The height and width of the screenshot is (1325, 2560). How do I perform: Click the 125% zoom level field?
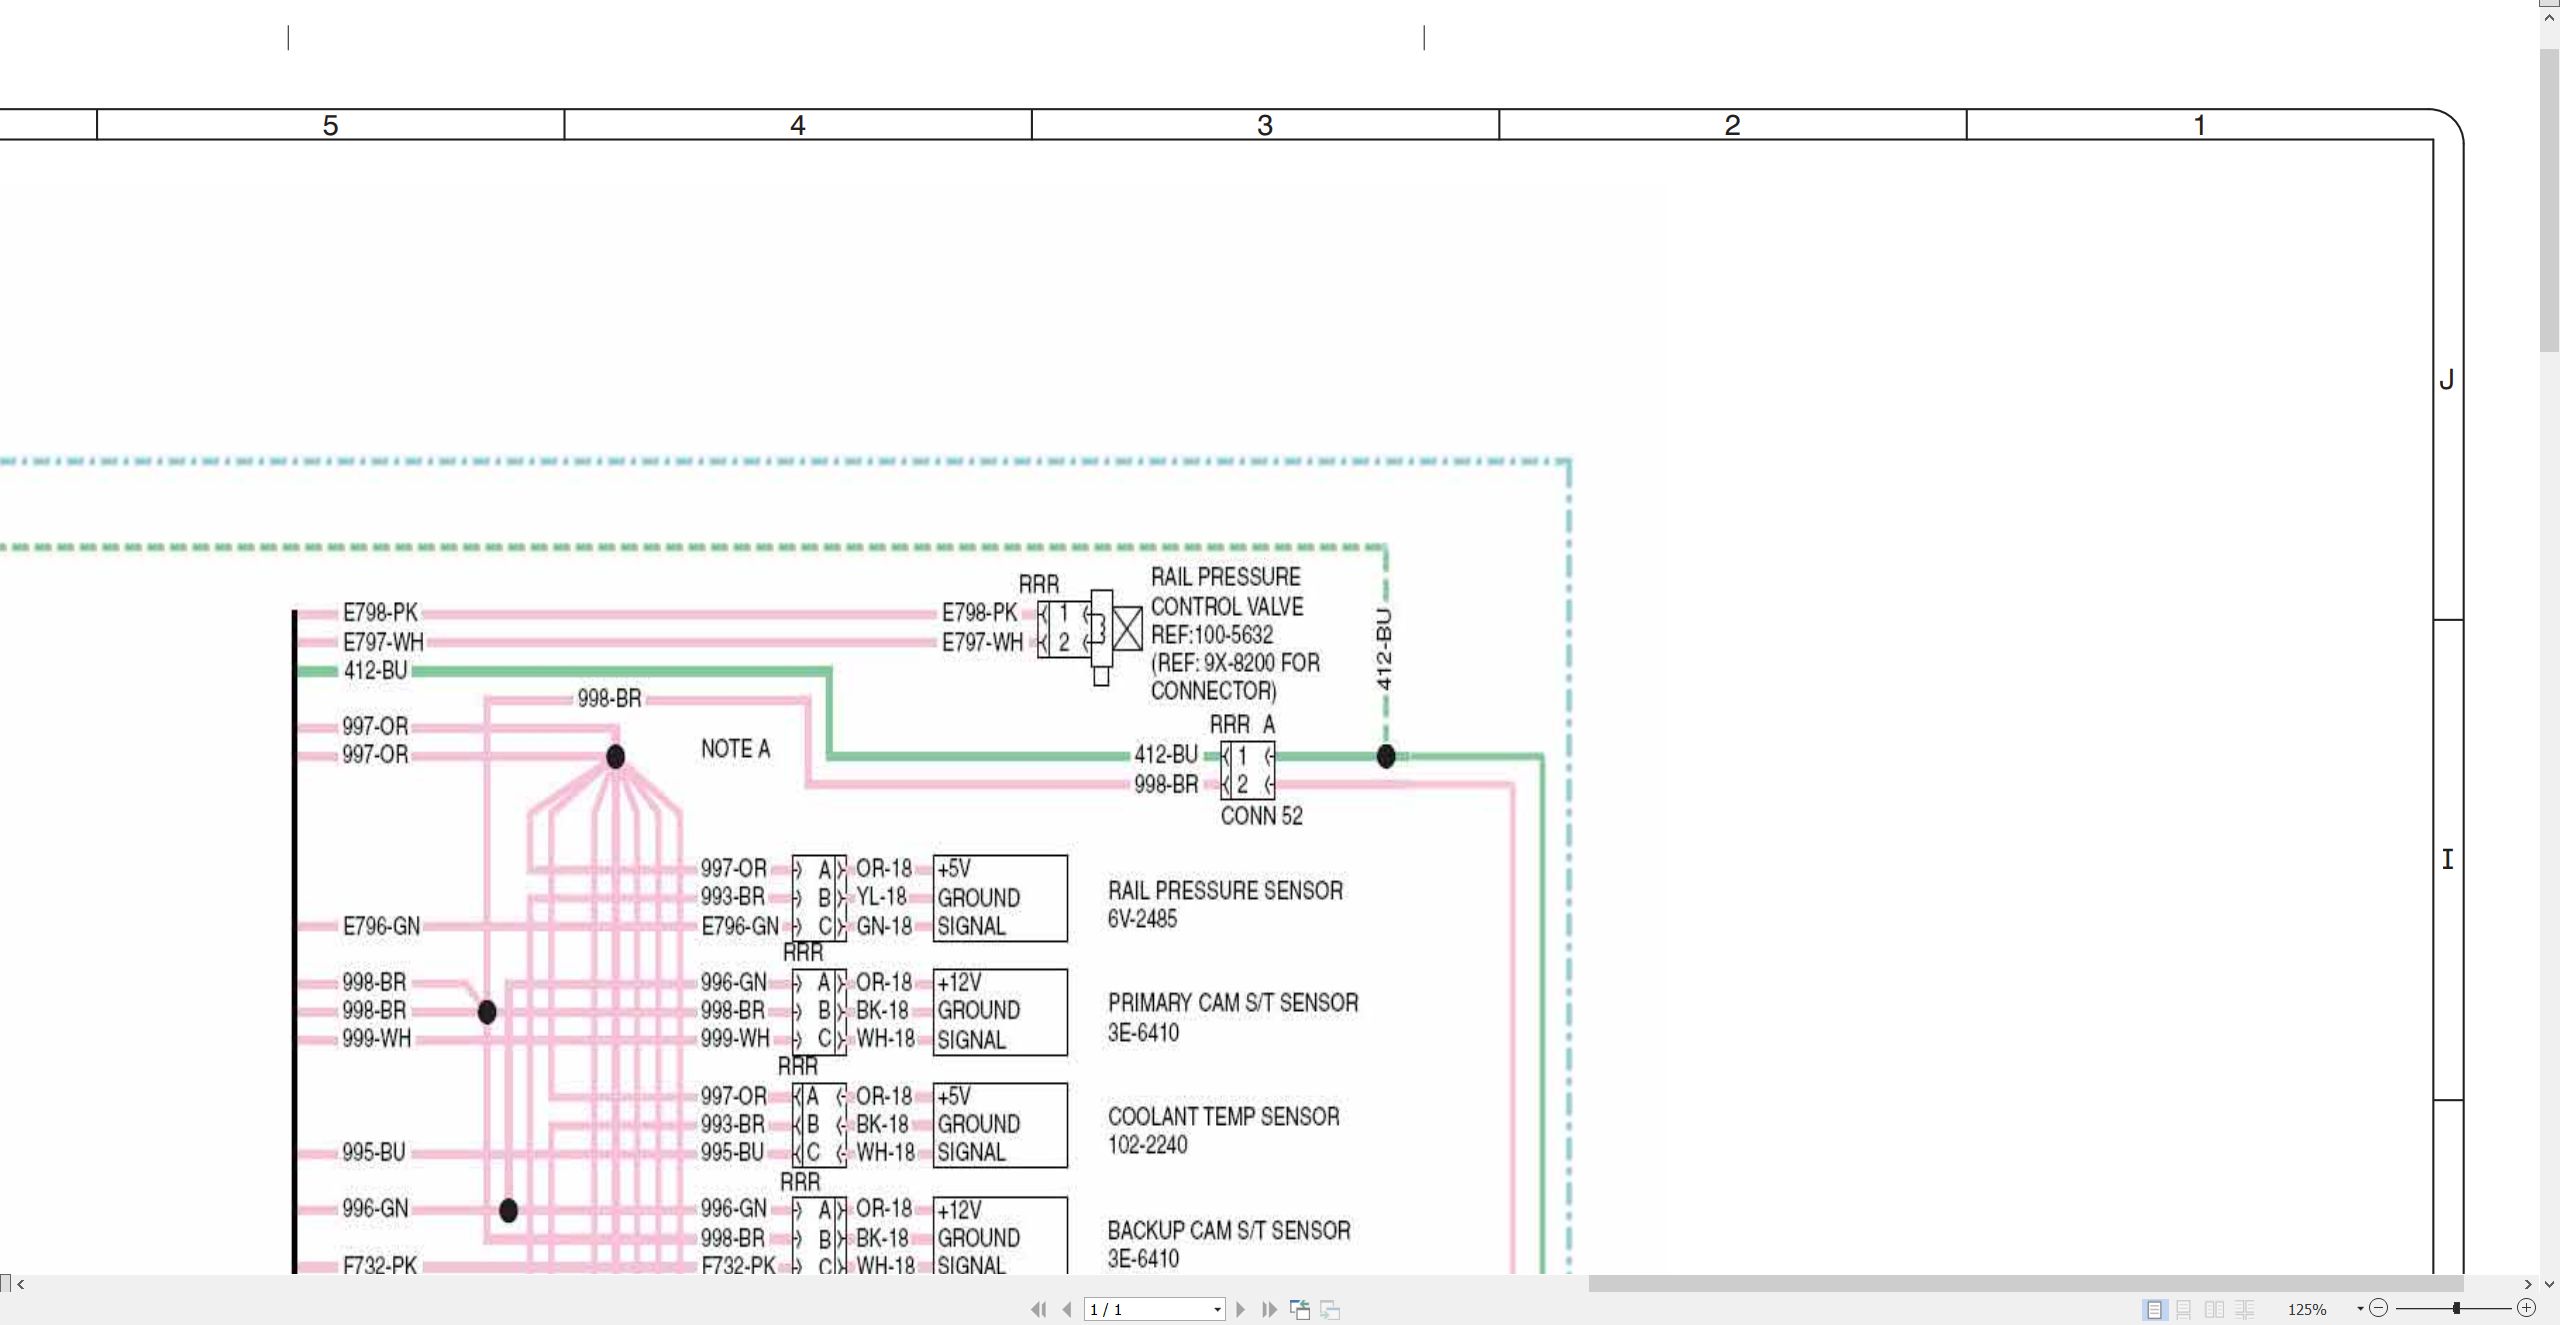(2307, 1309)
